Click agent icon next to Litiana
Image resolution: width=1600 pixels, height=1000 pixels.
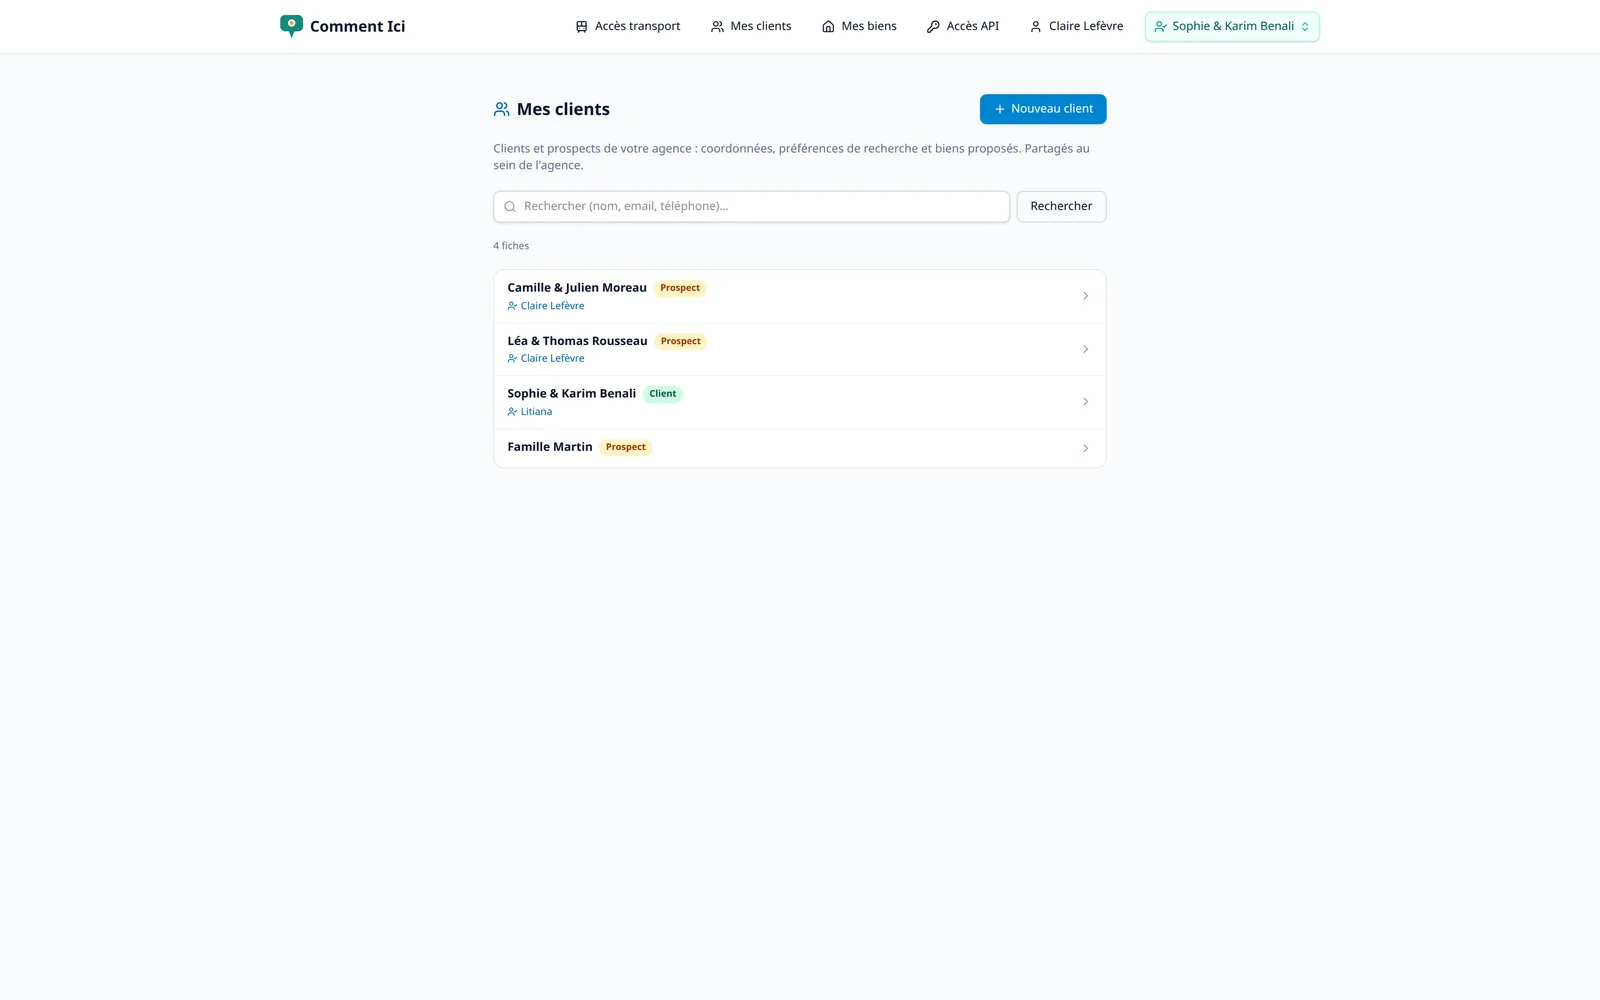[512, 412]
